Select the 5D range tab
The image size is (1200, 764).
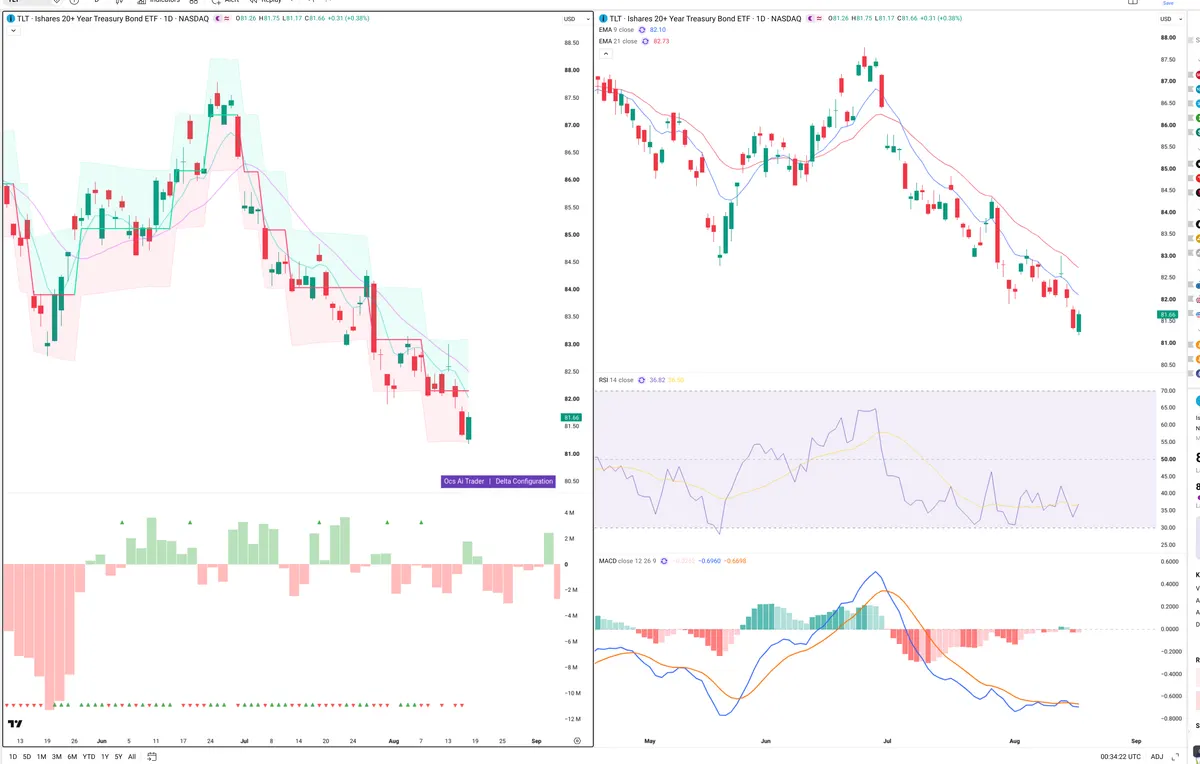coord(27,756)
